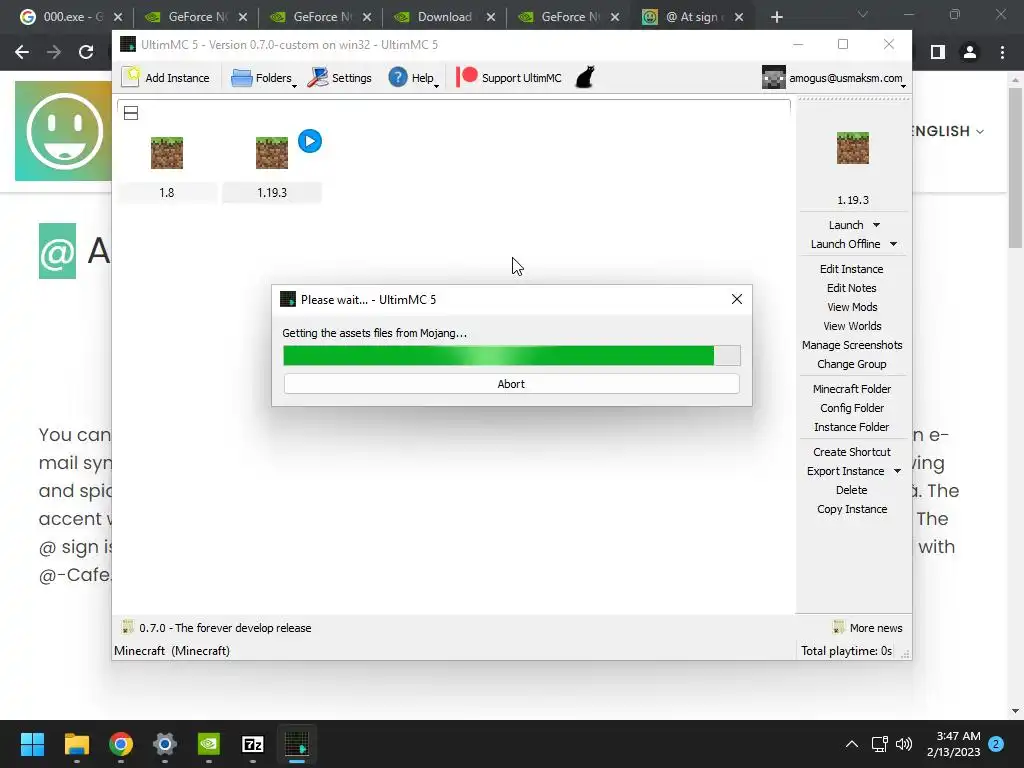The image size is (1024, 768).
Task: Click Edit Notes
Action: click(x=852, y=288)
